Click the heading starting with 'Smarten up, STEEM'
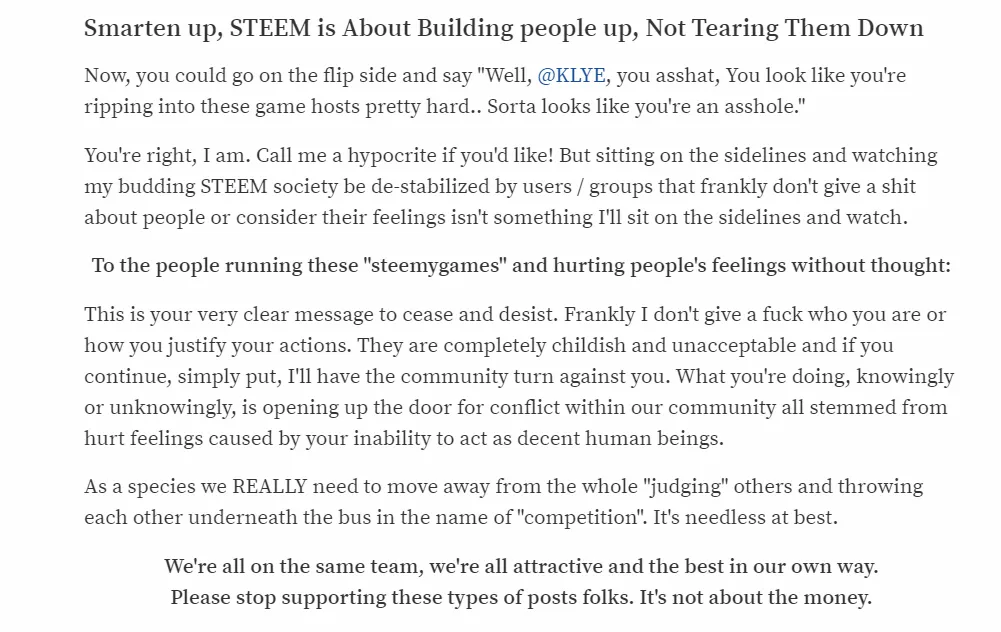The width and height of the screenshot is (1001, 632). 504,29
